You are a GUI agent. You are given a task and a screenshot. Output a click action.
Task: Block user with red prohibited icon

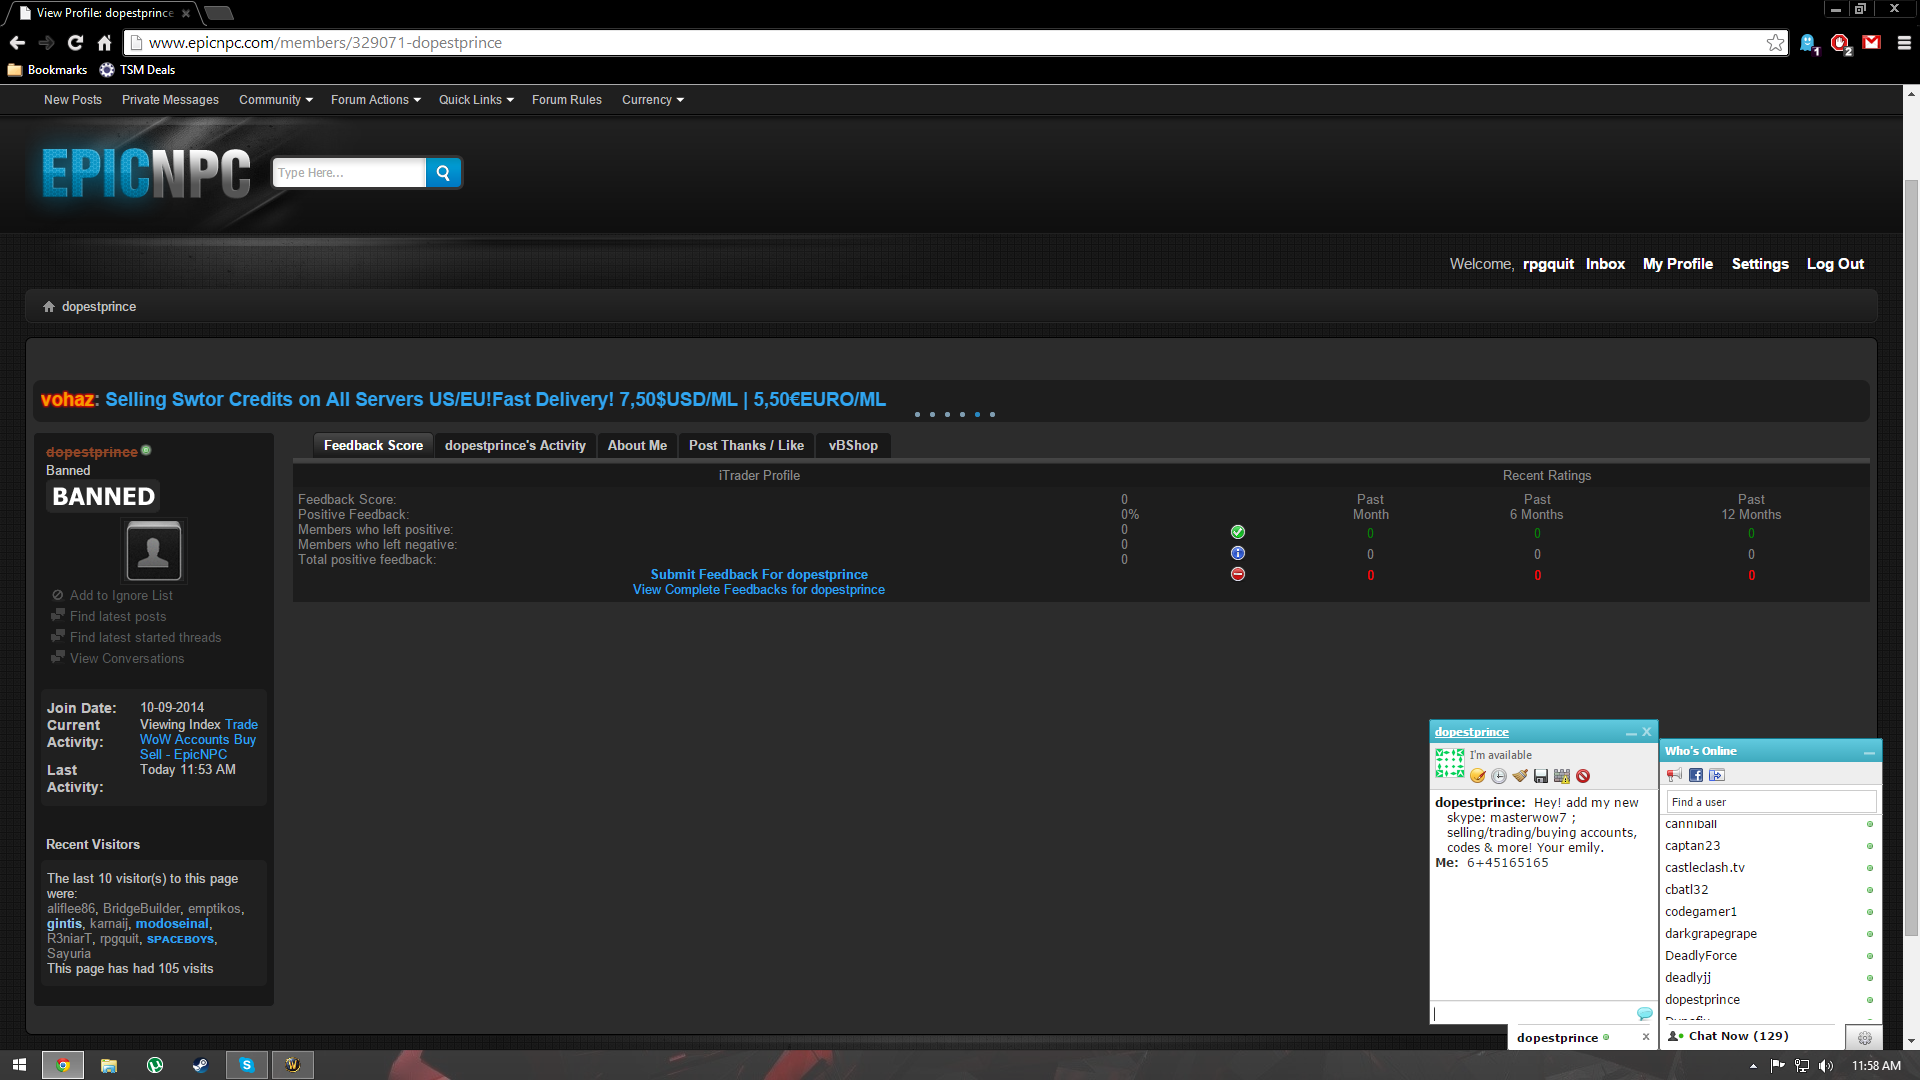pyautogui.click(x=1583, y=776)
